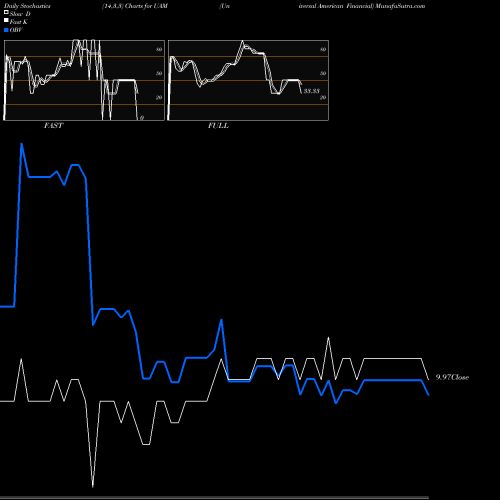Click the '(14,3,3) Charts for UAM' heading
Viewport: 500px width, 500px height.
(135, 6)
